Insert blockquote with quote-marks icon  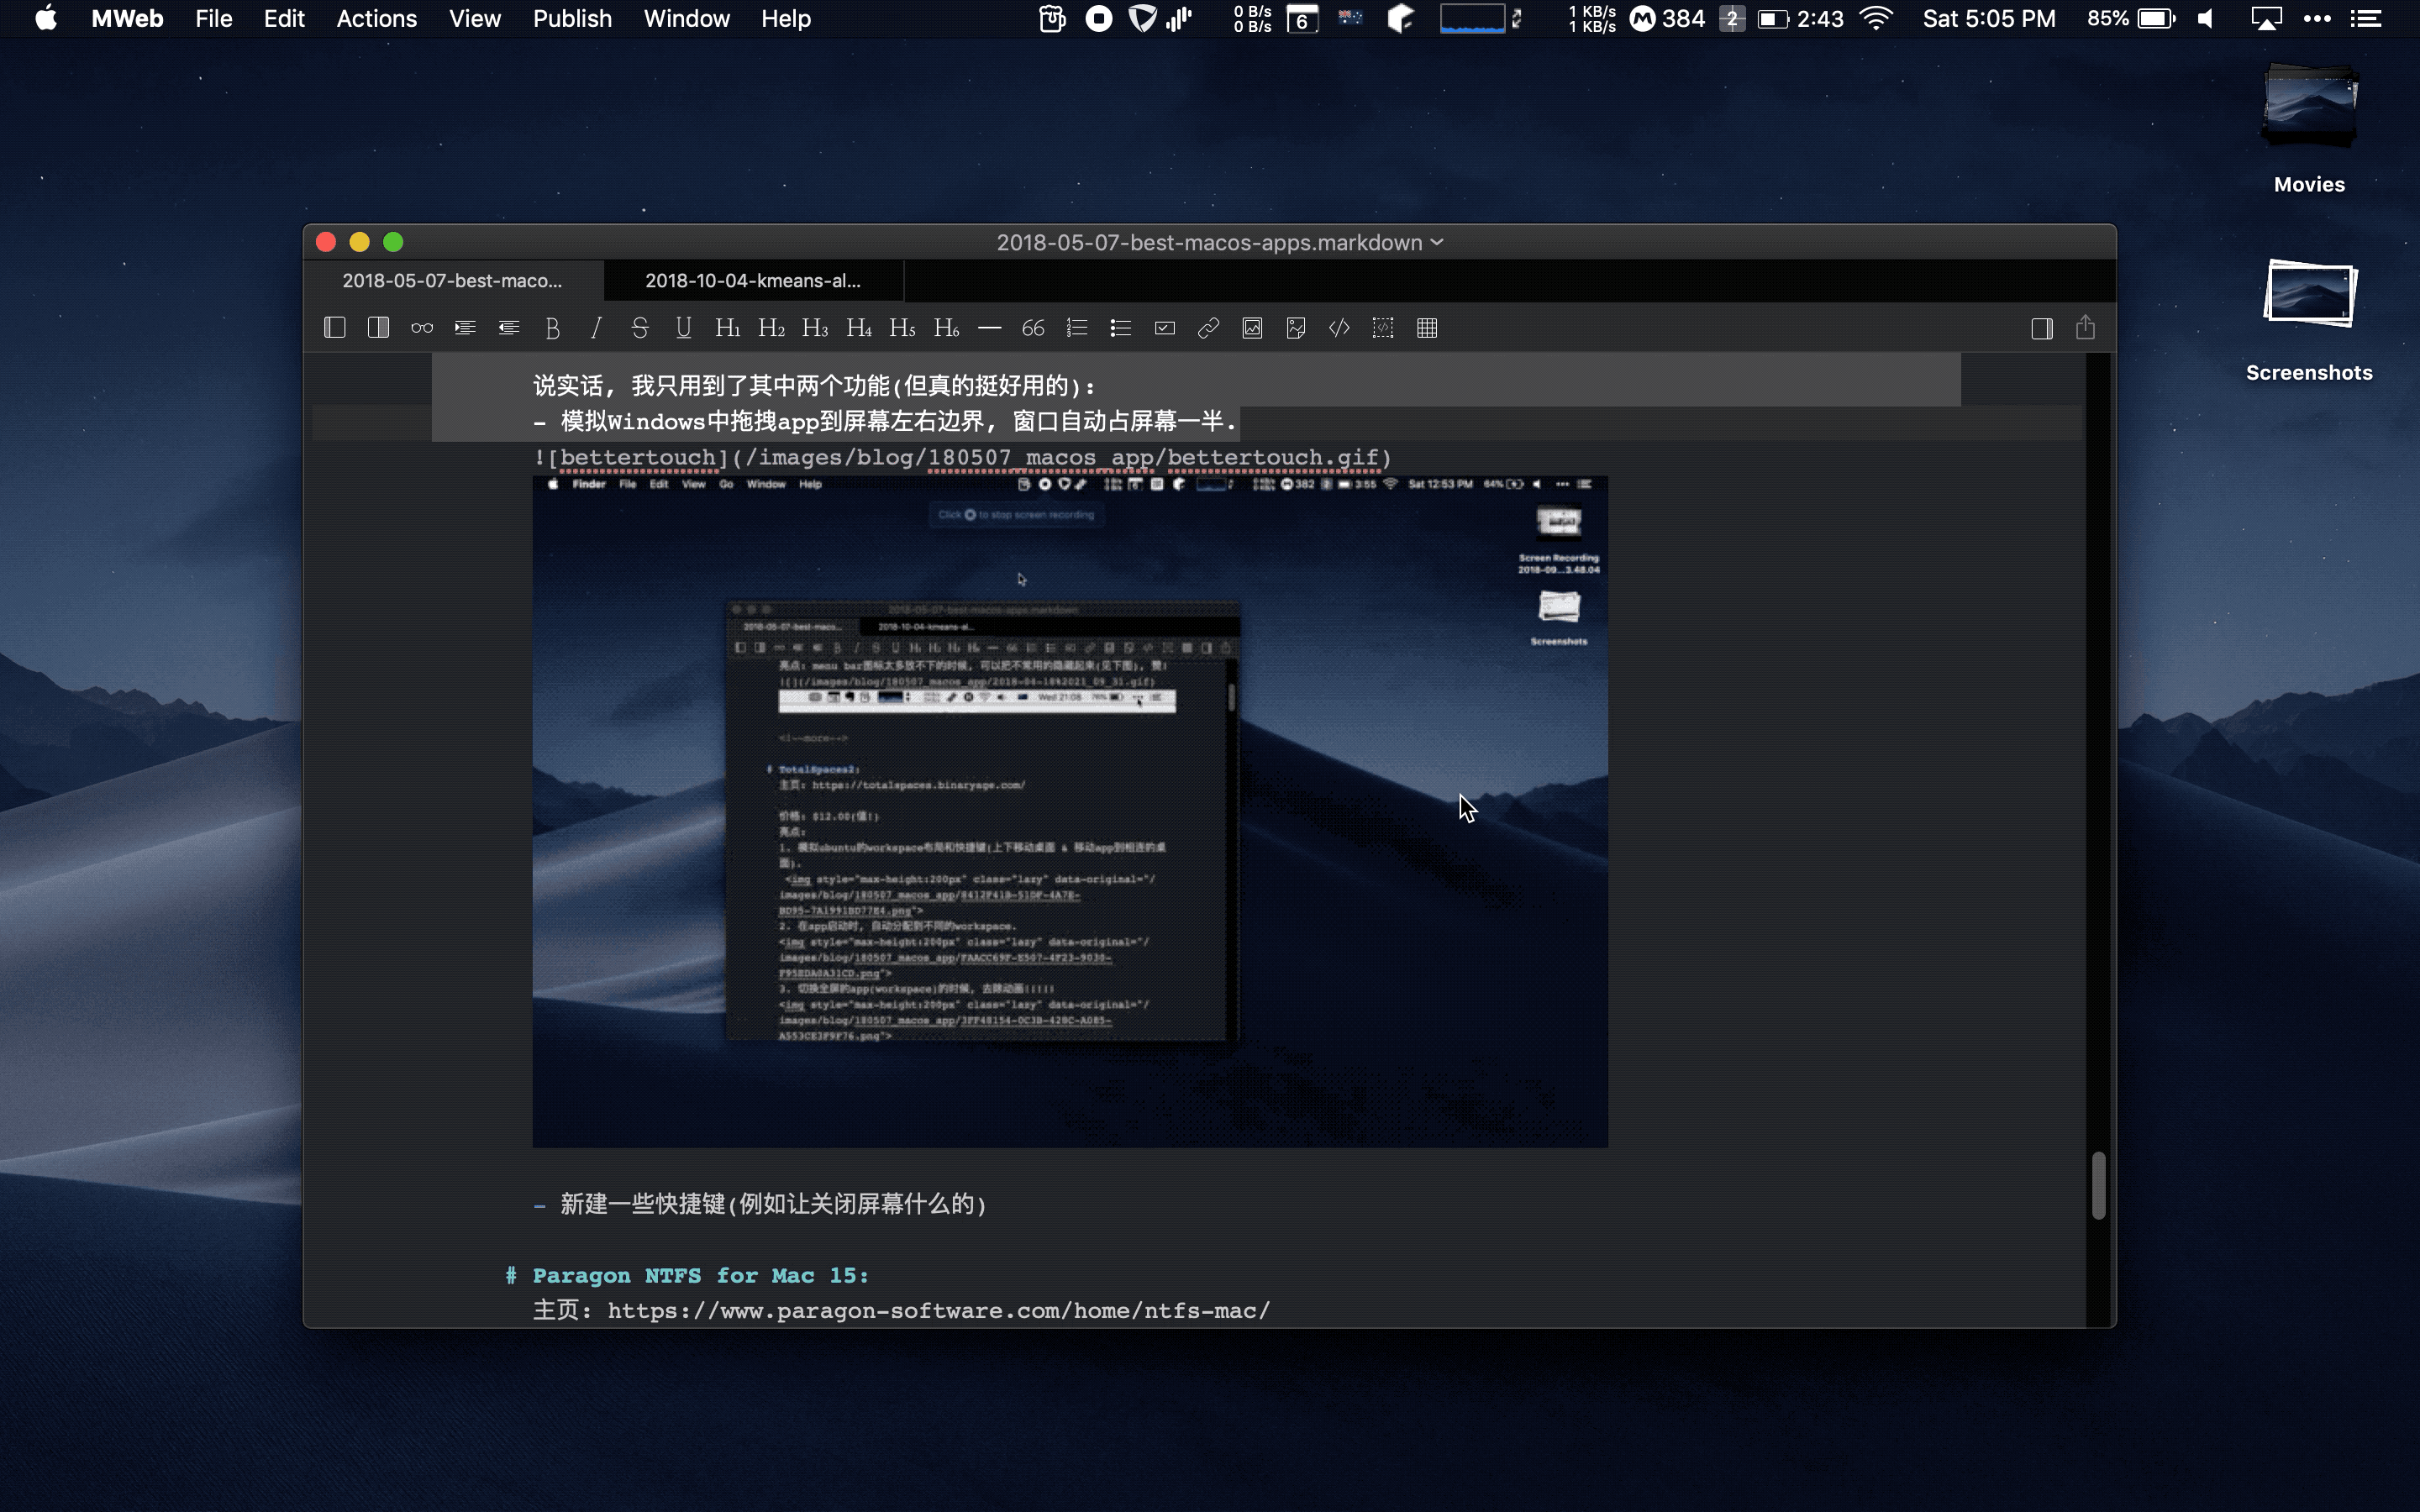[1033, 328]
